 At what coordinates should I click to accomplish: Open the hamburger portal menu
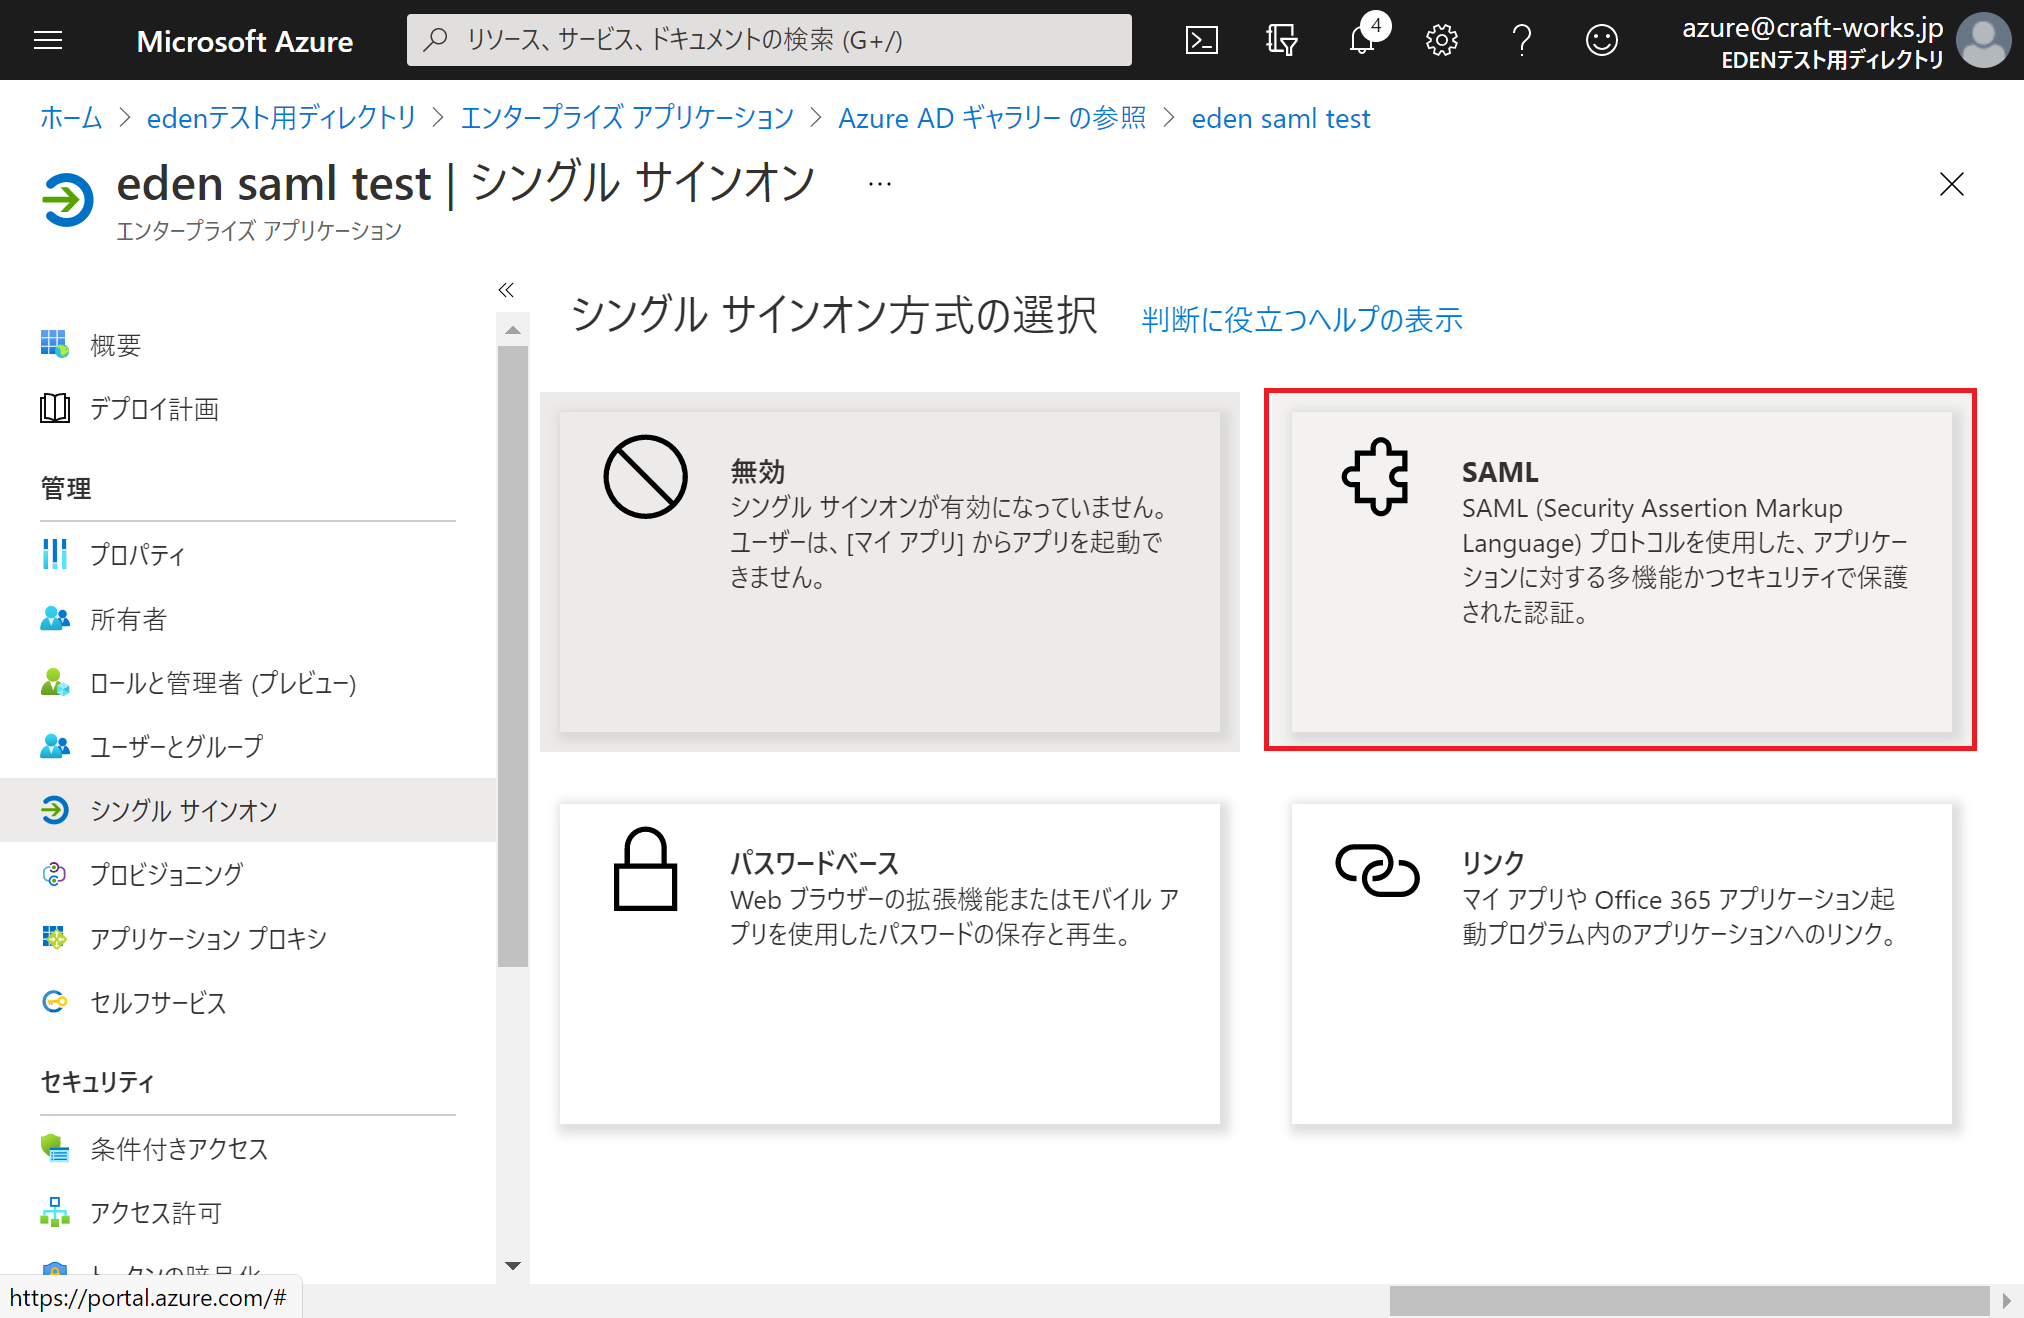tap(48, 40)
